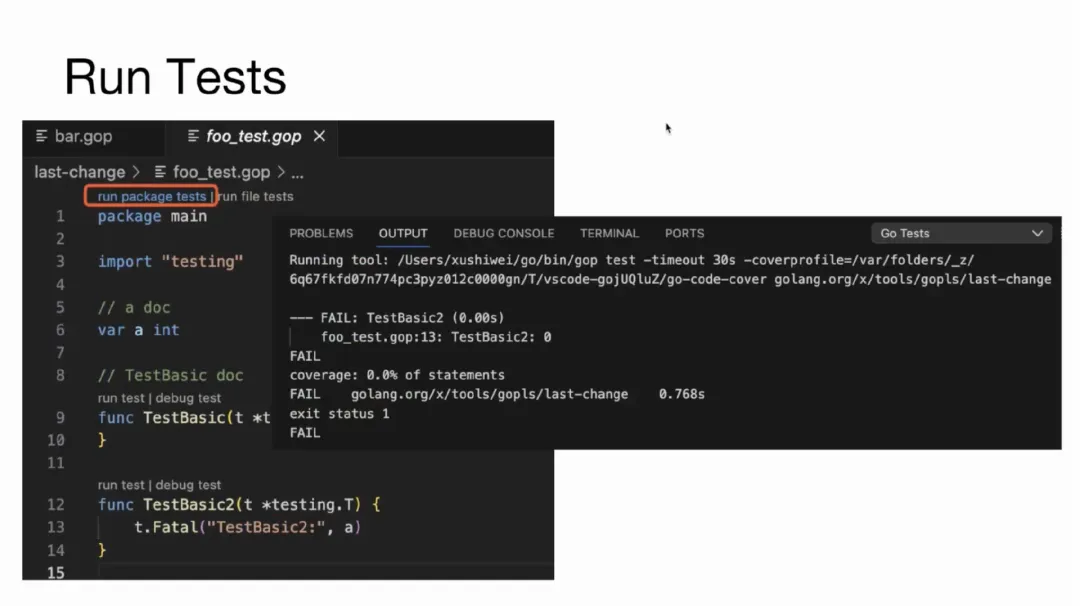1080x606 pixels.
Task: Show the PORTS panel tab
Action: 684,233
